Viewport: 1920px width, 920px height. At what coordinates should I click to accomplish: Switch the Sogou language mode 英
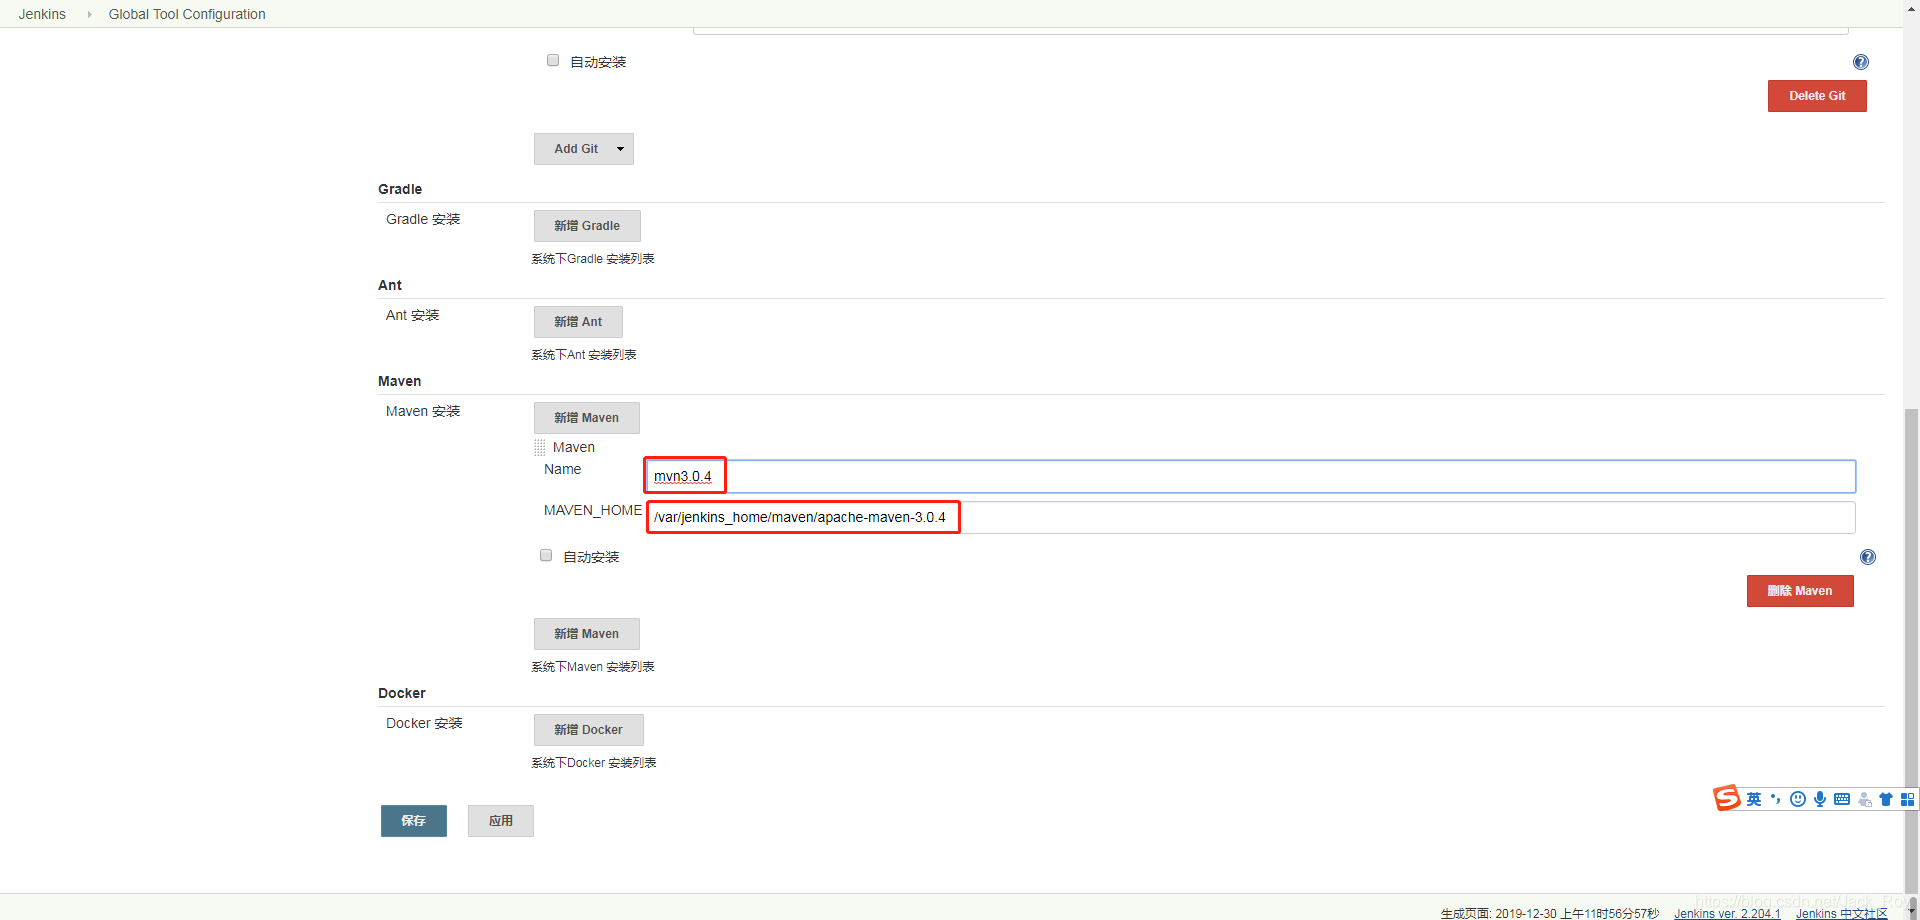coord(1754,799)
